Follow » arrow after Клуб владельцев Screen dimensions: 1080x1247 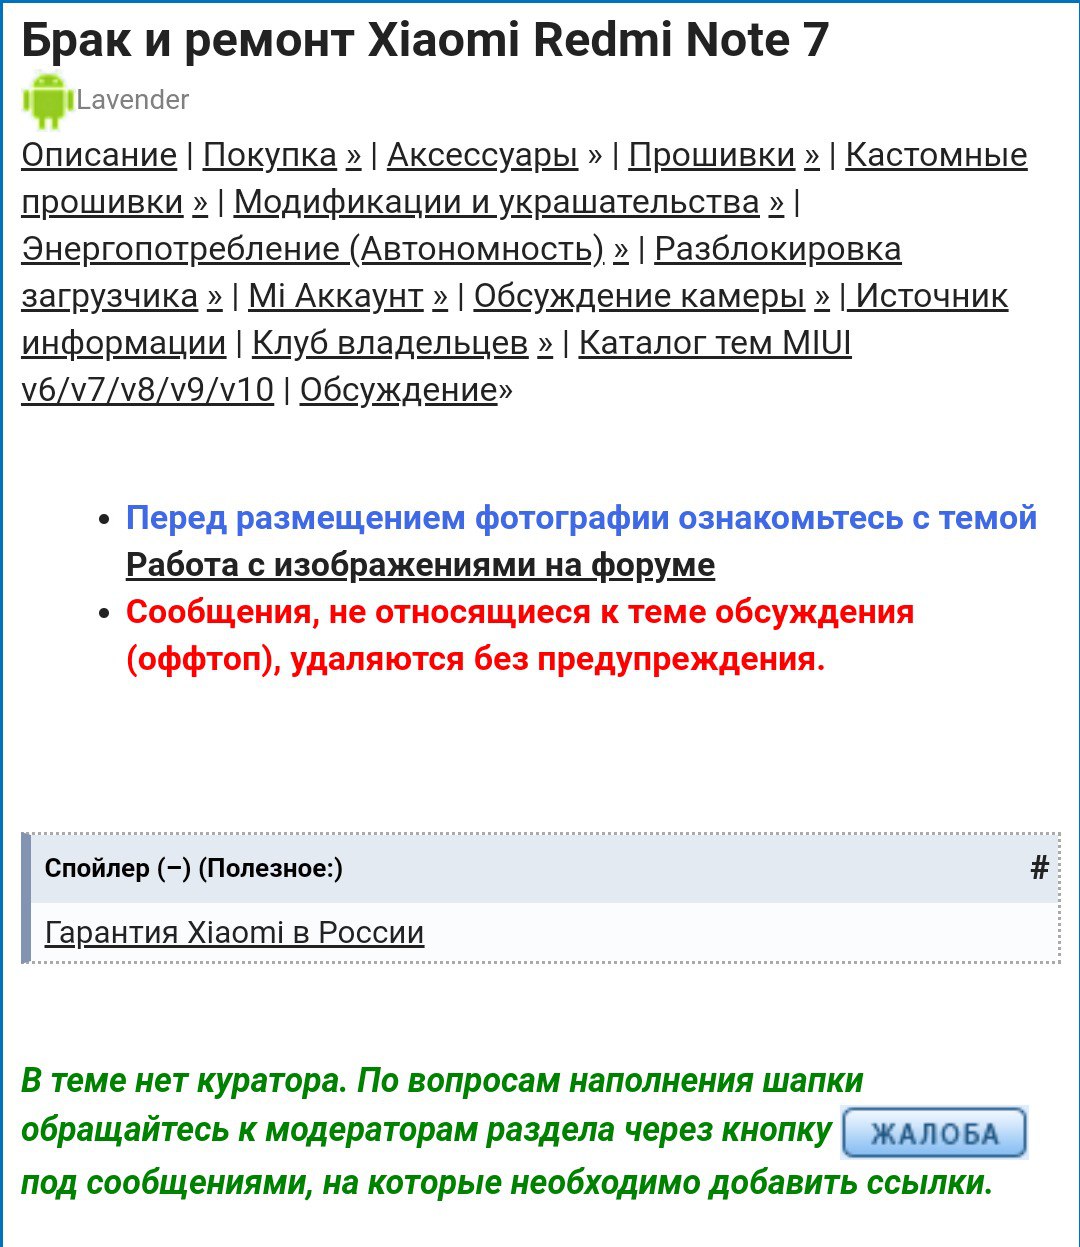coord(545,344)
